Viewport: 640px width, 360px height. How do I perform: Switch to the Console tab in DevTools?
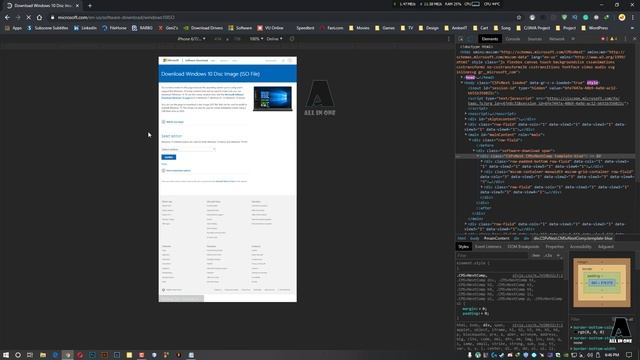[x=513, y=39]
